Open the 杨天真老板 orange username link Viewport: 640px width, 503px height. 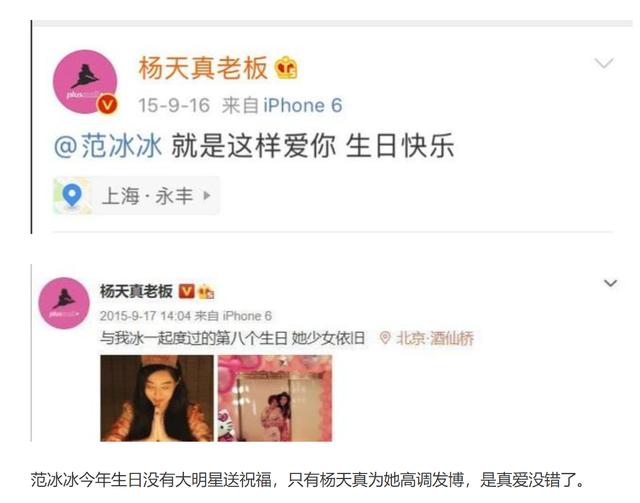coord(203,68)
